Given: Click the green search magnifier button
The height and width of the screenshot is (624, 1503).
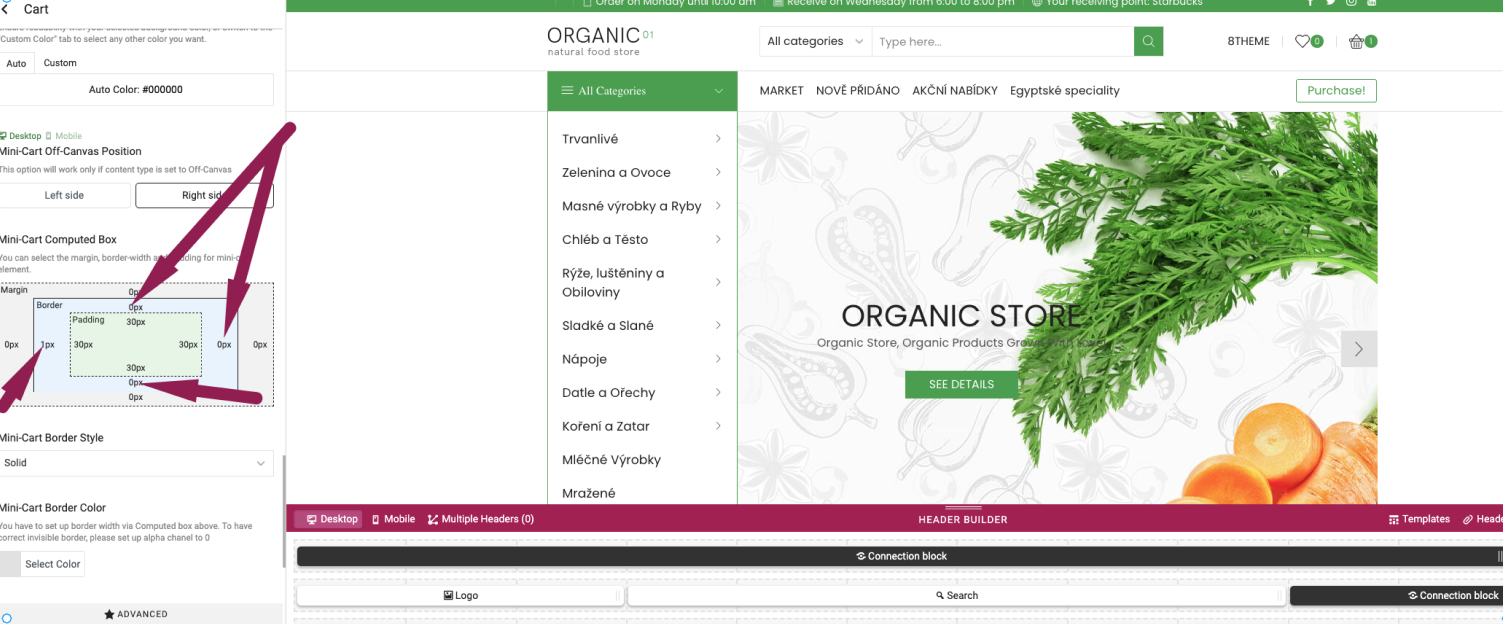Looking at the screenshot, I should (1148, 41).
